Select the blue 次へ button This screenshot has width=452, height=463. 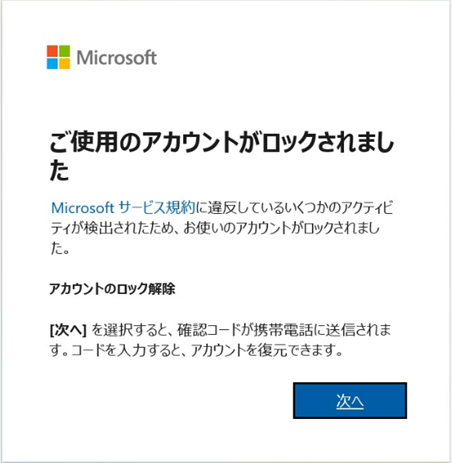[350, 400]
